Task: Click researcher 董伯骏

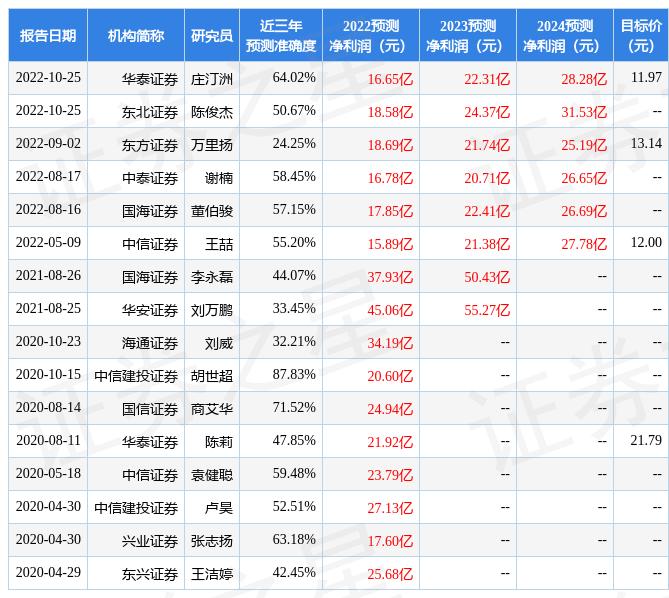Action: tap(212, 211)
